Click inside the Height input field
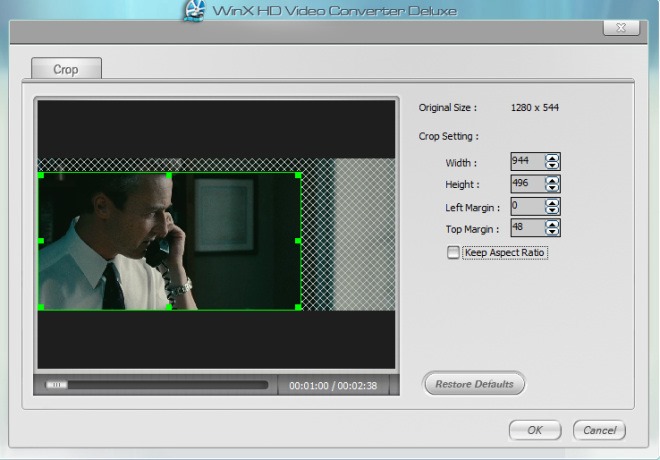The width and height of the screenshot is (660, 460). pos(528,184)
